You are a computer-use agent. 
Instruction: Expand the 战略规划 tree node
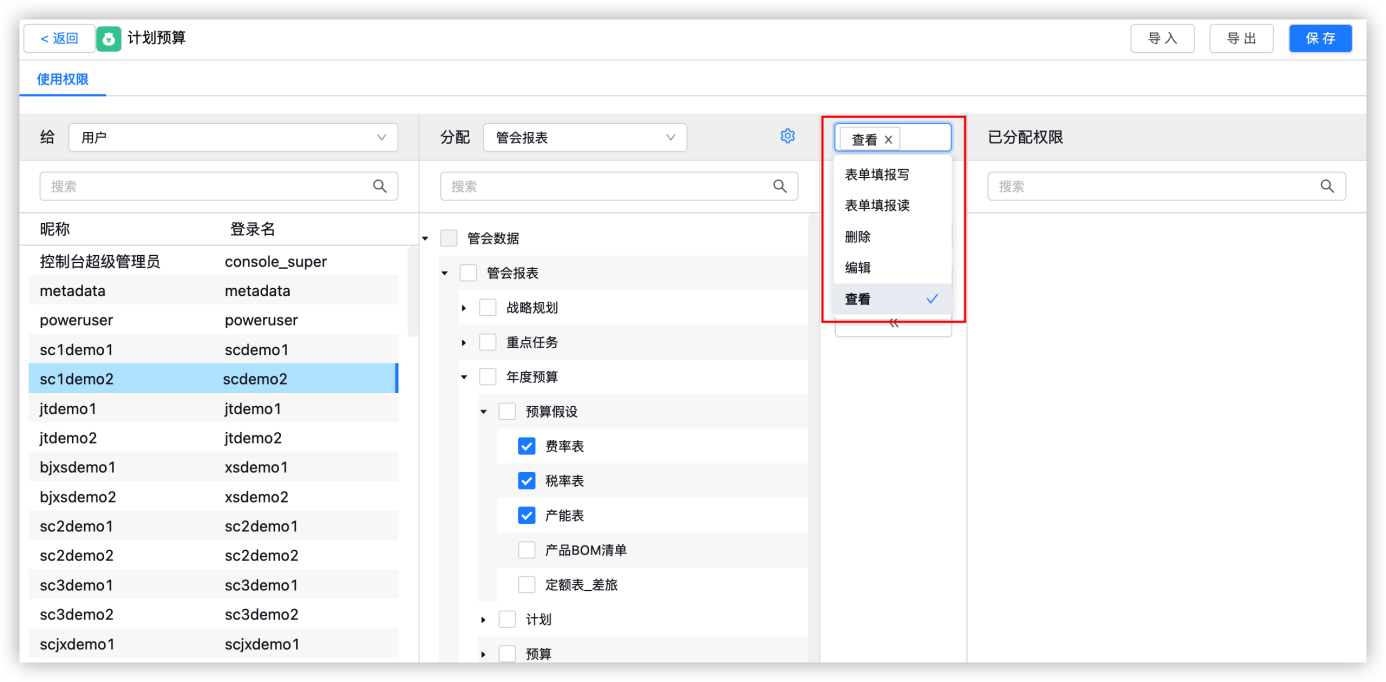coord(464,306)
